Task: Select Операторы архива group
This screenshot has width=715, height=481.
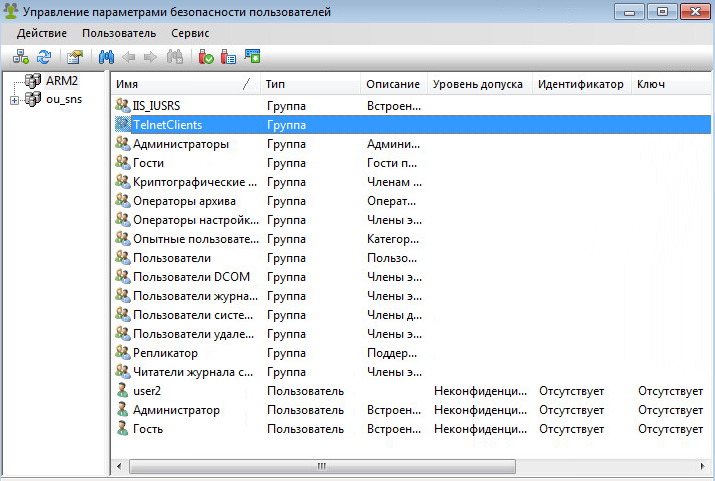Action: pos(184,201)
